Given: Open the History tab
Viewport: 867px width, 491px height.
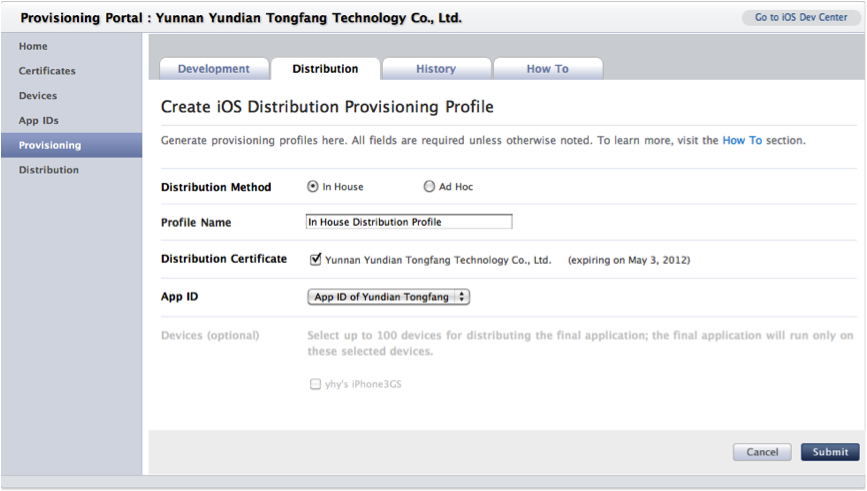Looking at the screenshot, I should [436, 69].
